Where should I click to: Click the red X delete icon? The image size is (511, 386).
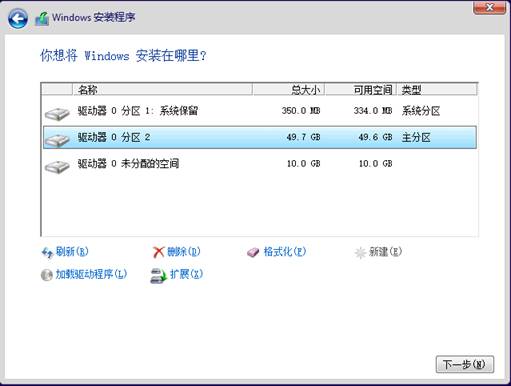coord(159,252)
